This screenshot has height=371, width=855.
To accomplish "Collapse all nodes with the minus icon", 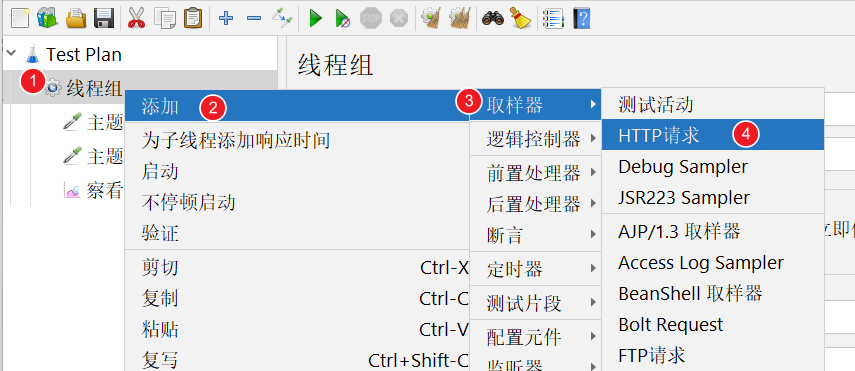I will tap(254, 19).
